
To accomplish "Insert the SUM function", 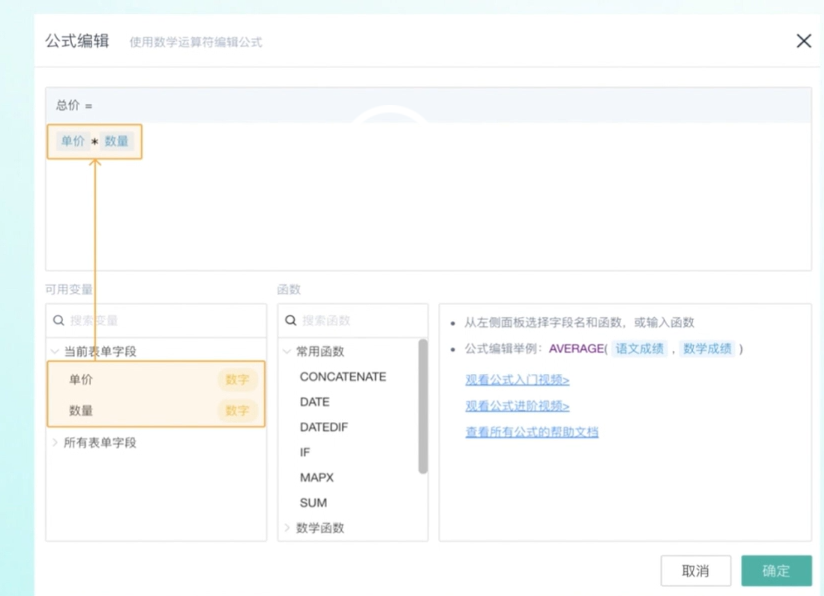I will [x=313, y=503].
